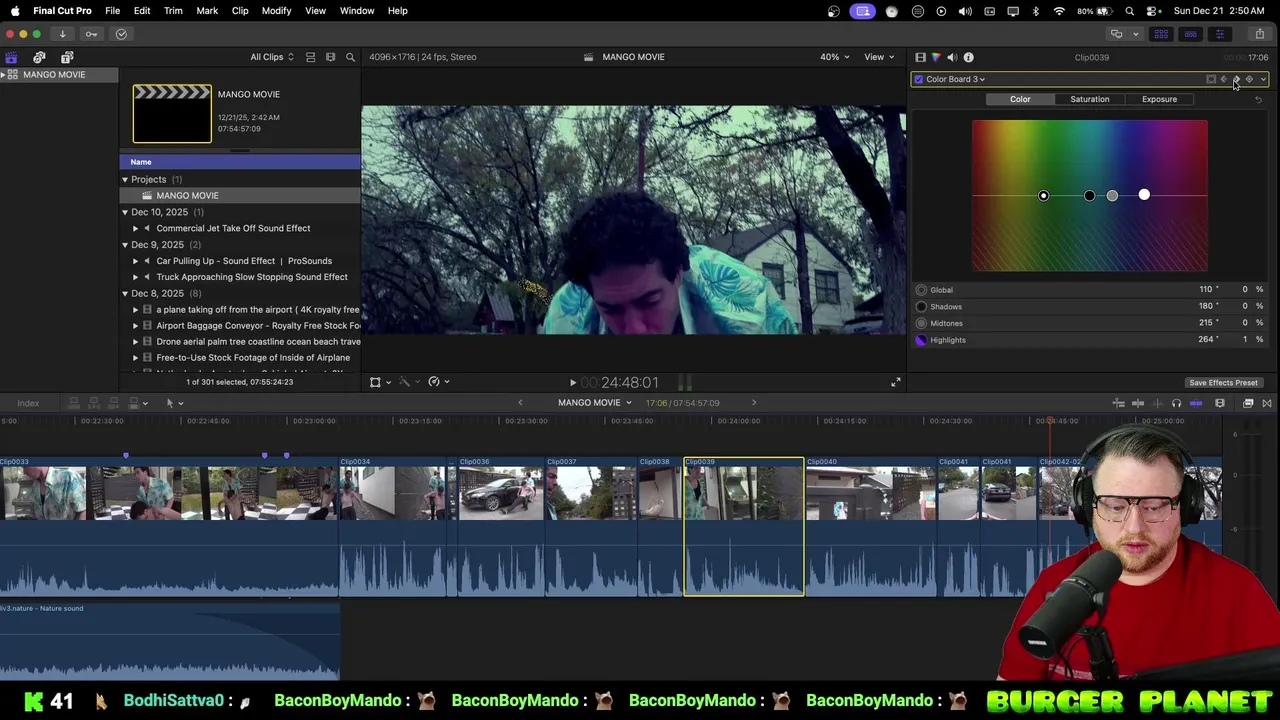Open the Keyword Editor key button
Screen dimensions: 1280x720
[92, 34]
